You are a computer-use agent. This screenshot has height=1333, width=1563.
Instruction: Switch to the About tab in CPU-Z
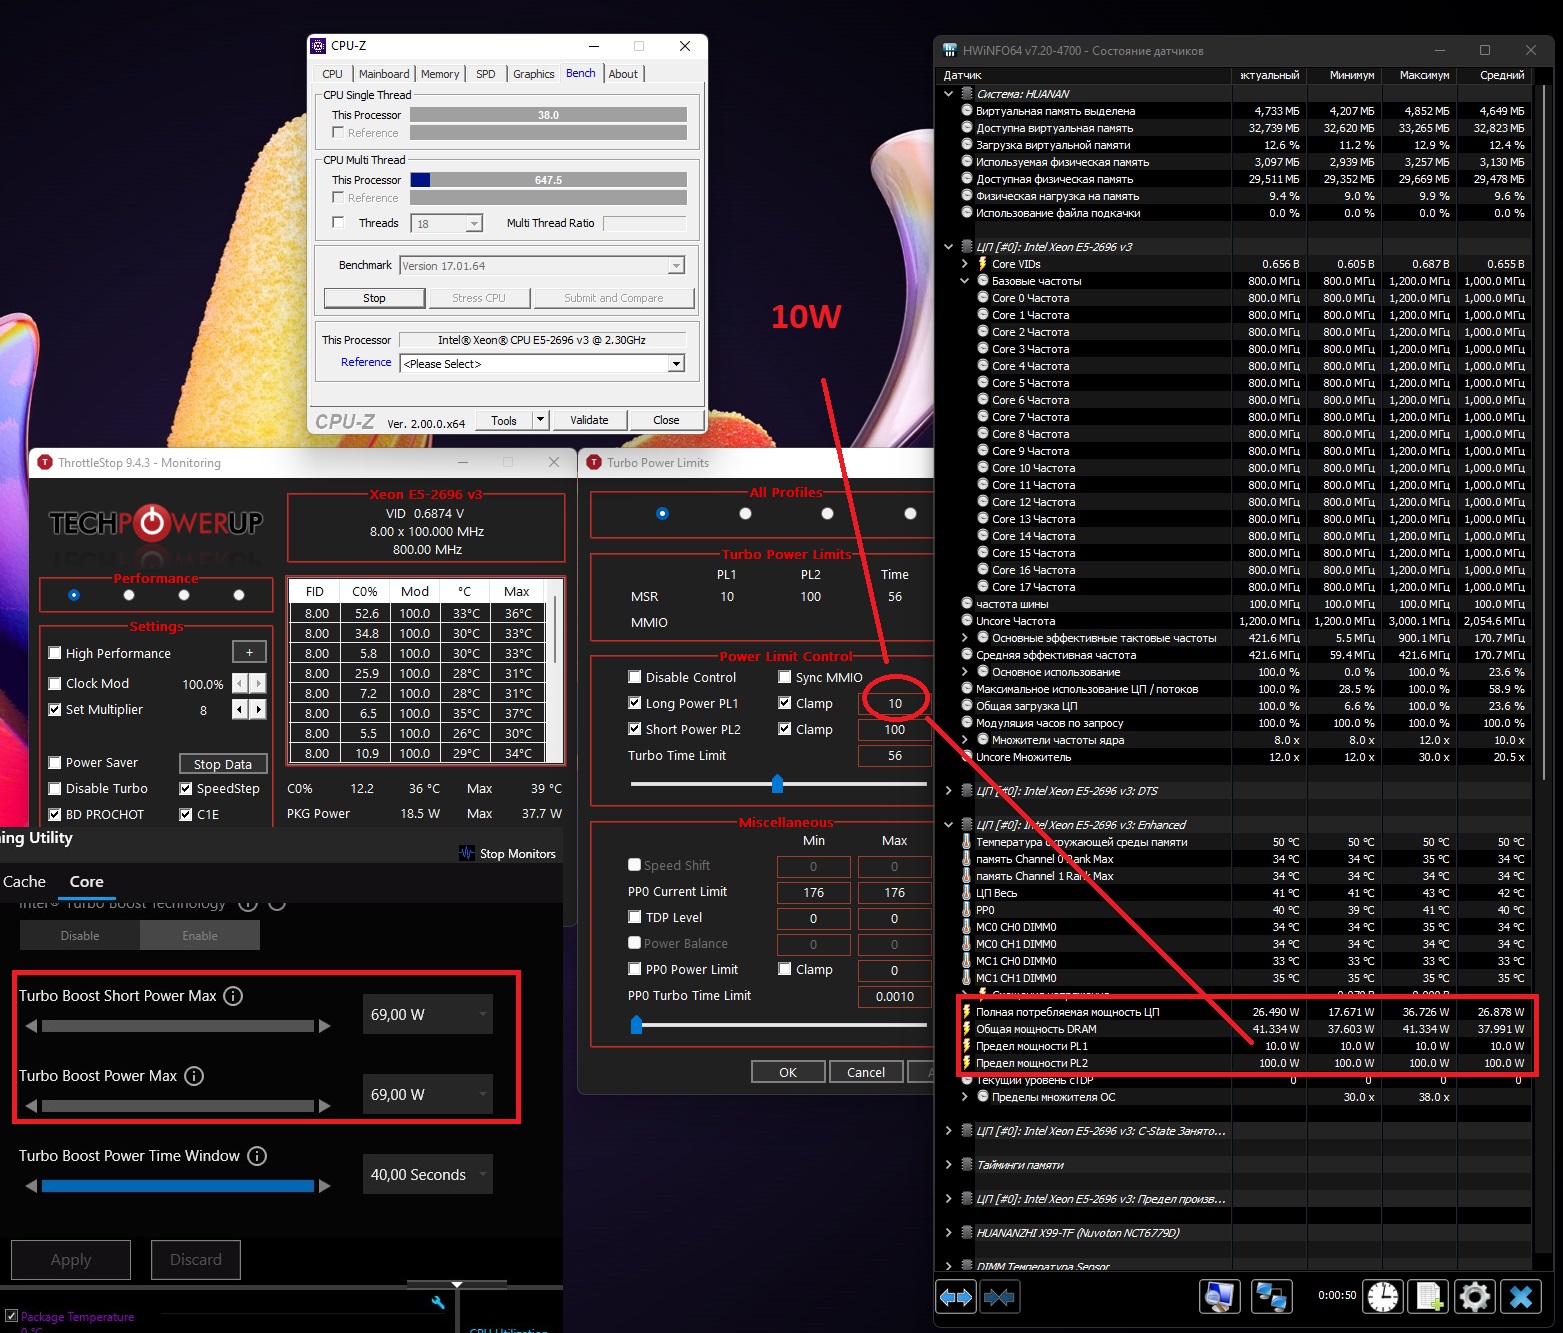click(x=623, y=74)
